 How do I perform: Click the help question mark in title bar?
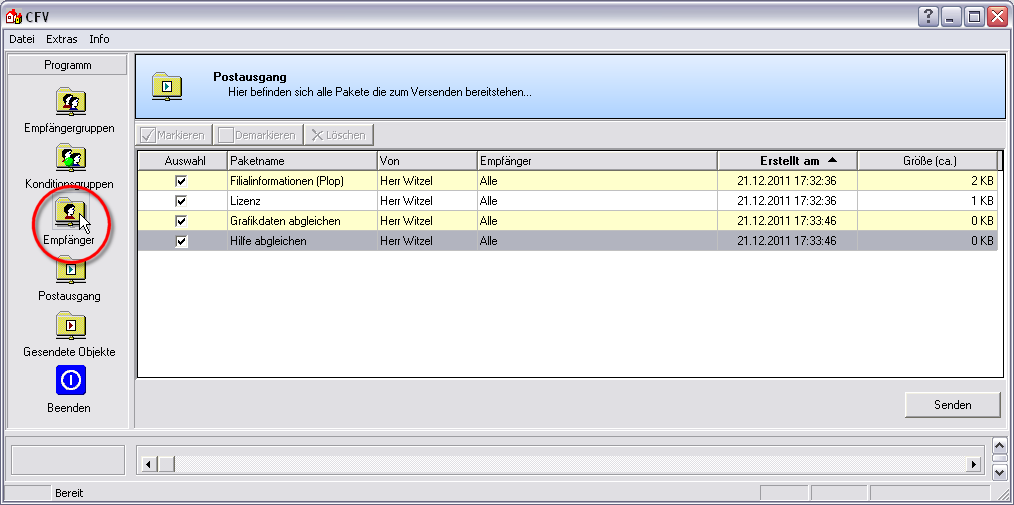928,16
